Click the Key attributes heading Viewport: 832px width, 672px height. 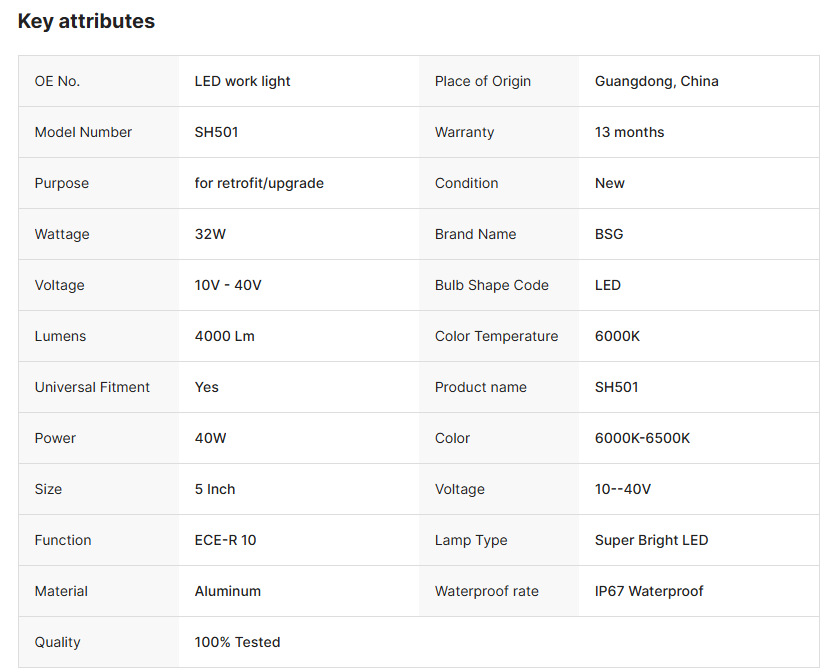[86, 21]
